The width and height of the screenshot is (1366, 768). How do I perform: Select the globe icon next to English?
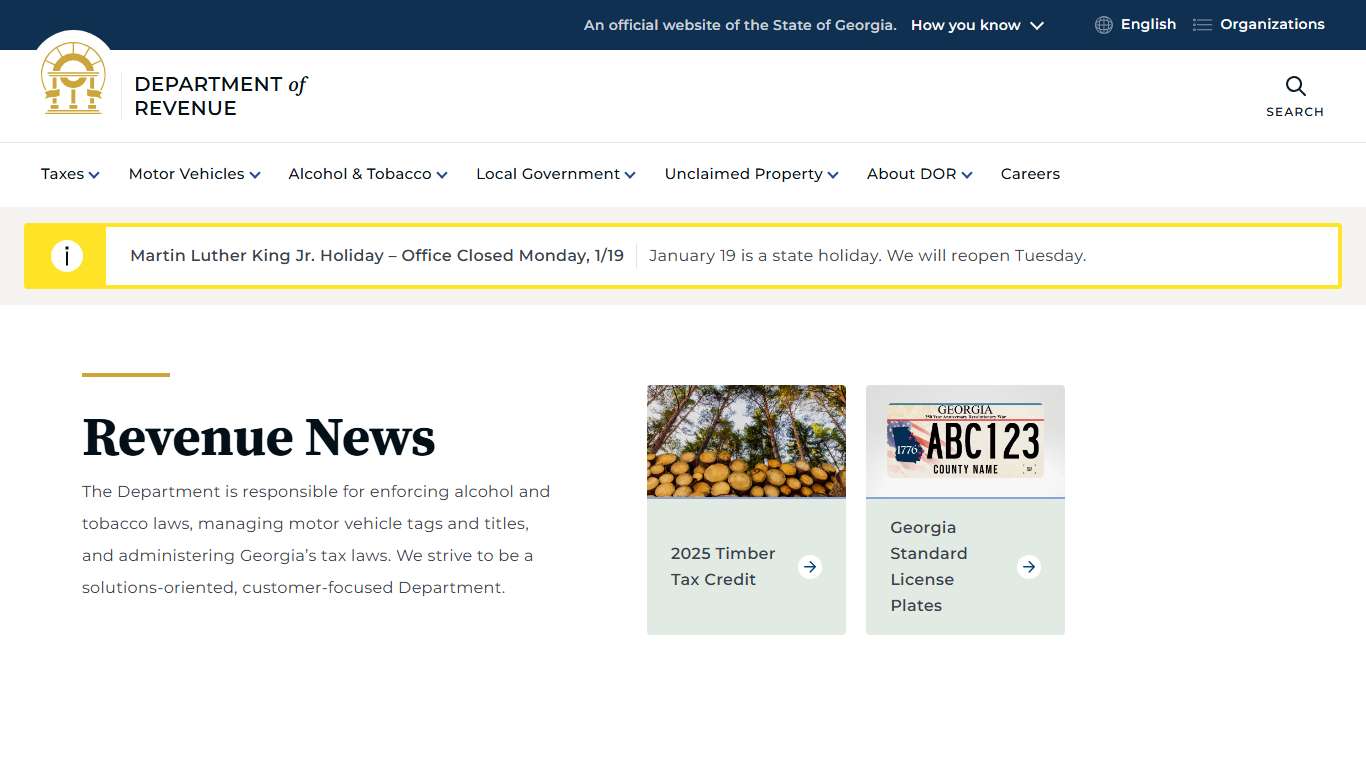coord(1102,24)
